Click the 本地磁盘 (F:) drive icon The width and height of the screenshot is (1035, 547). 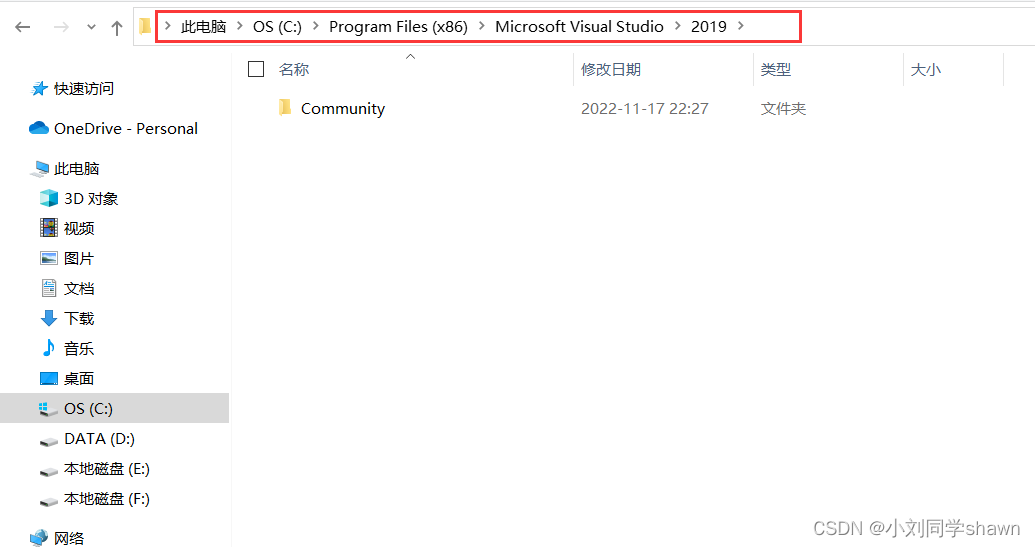pos(49,501)
